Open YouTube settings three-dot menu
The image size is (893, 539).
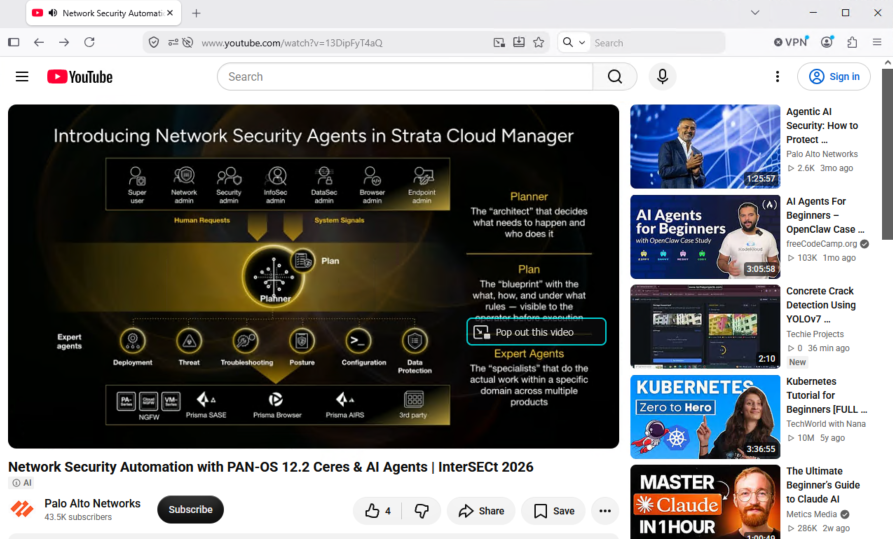point(777,76)
